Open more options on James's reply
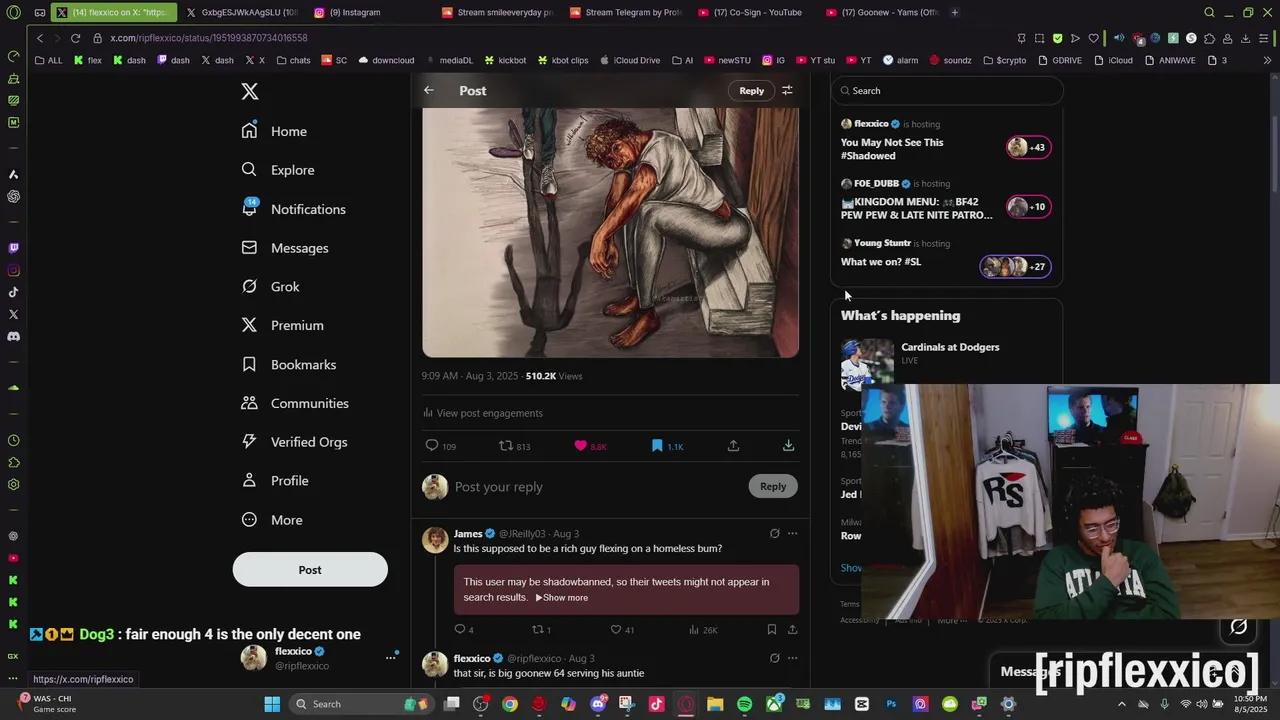Image resolution: width=1280 pixels, height=720 pixels. [x=792, y=534]
